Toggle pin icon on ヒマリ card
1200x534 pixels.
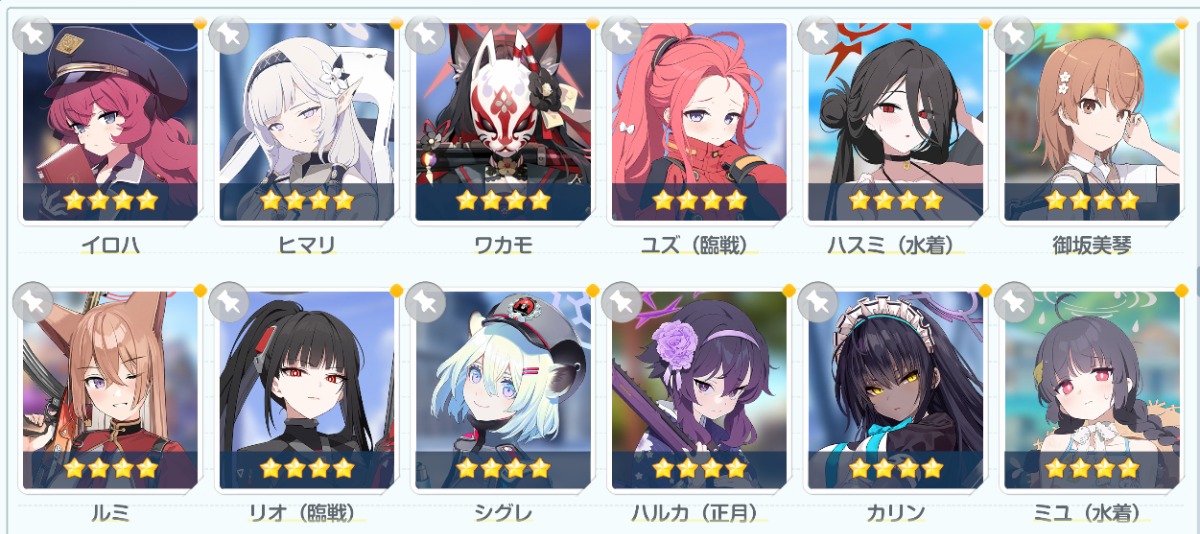tap(229, 34)
